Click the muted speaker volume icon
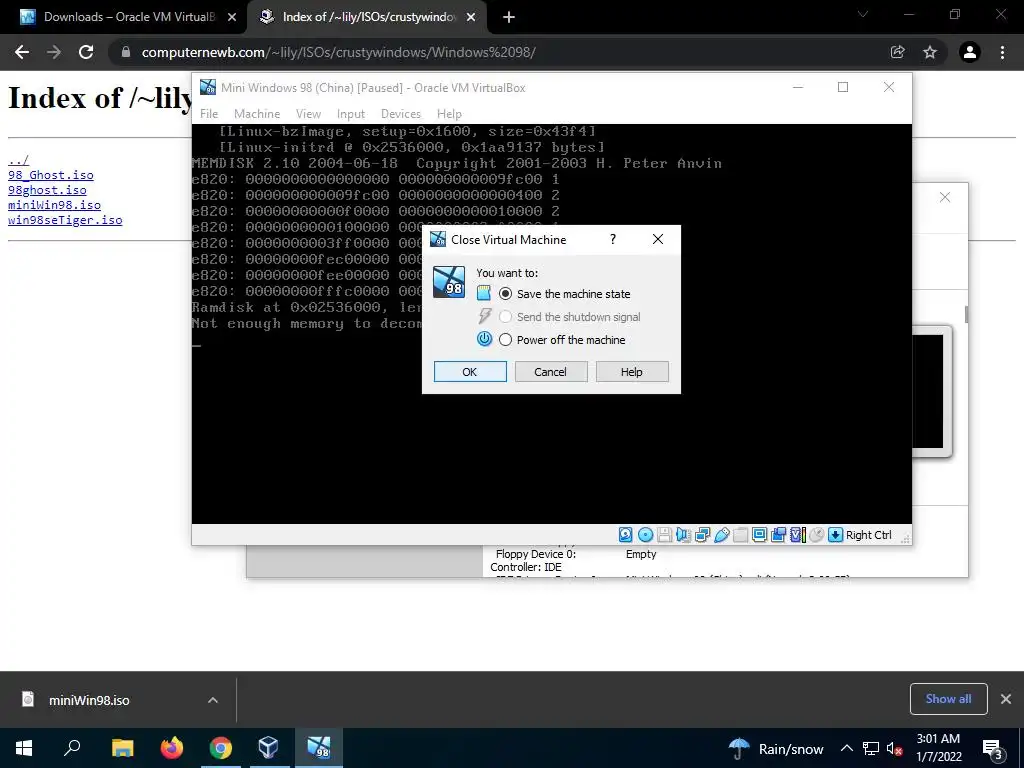This screenshot has width=1024, height=768. (x=895, y=748)
